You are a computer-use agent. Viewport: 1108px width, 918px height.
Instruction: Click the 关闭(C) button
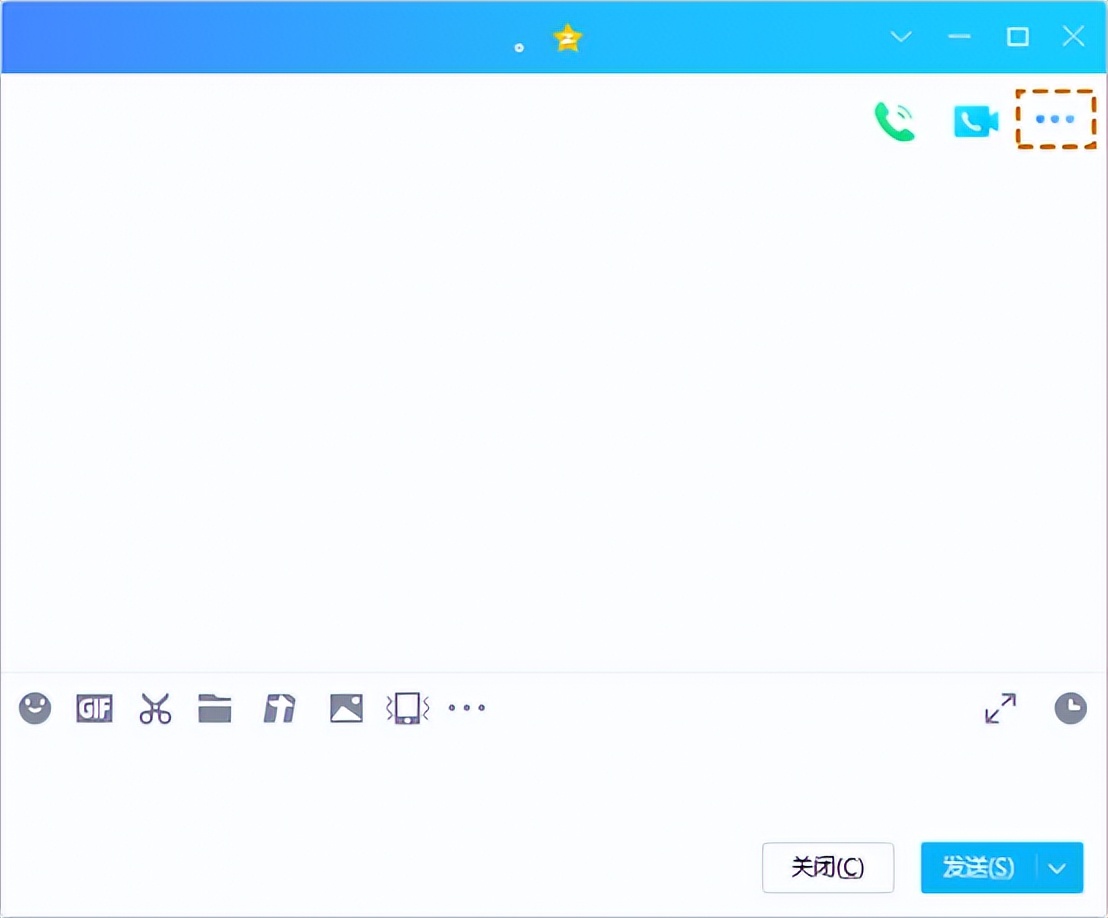tap(828, 867)
